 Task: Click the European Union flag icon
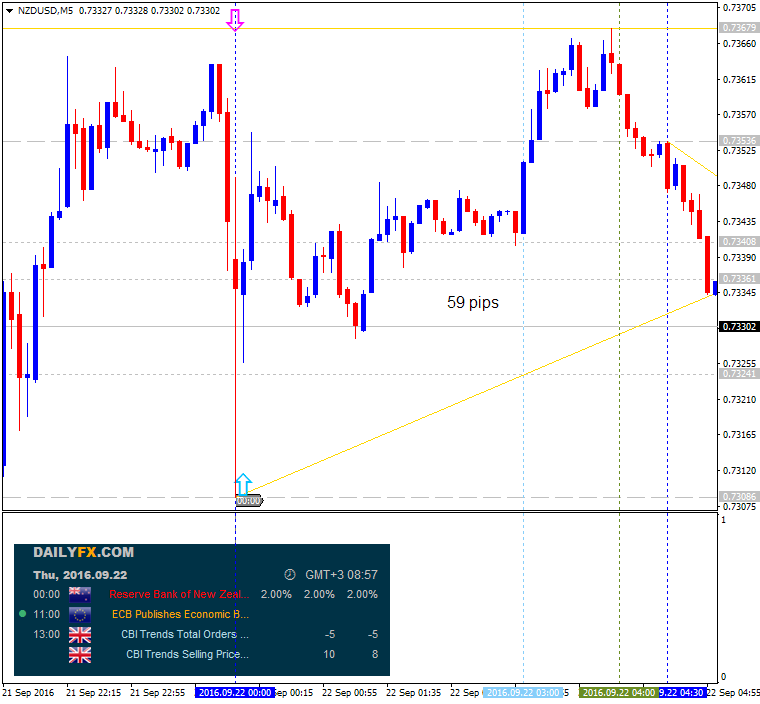pos(80,614)
